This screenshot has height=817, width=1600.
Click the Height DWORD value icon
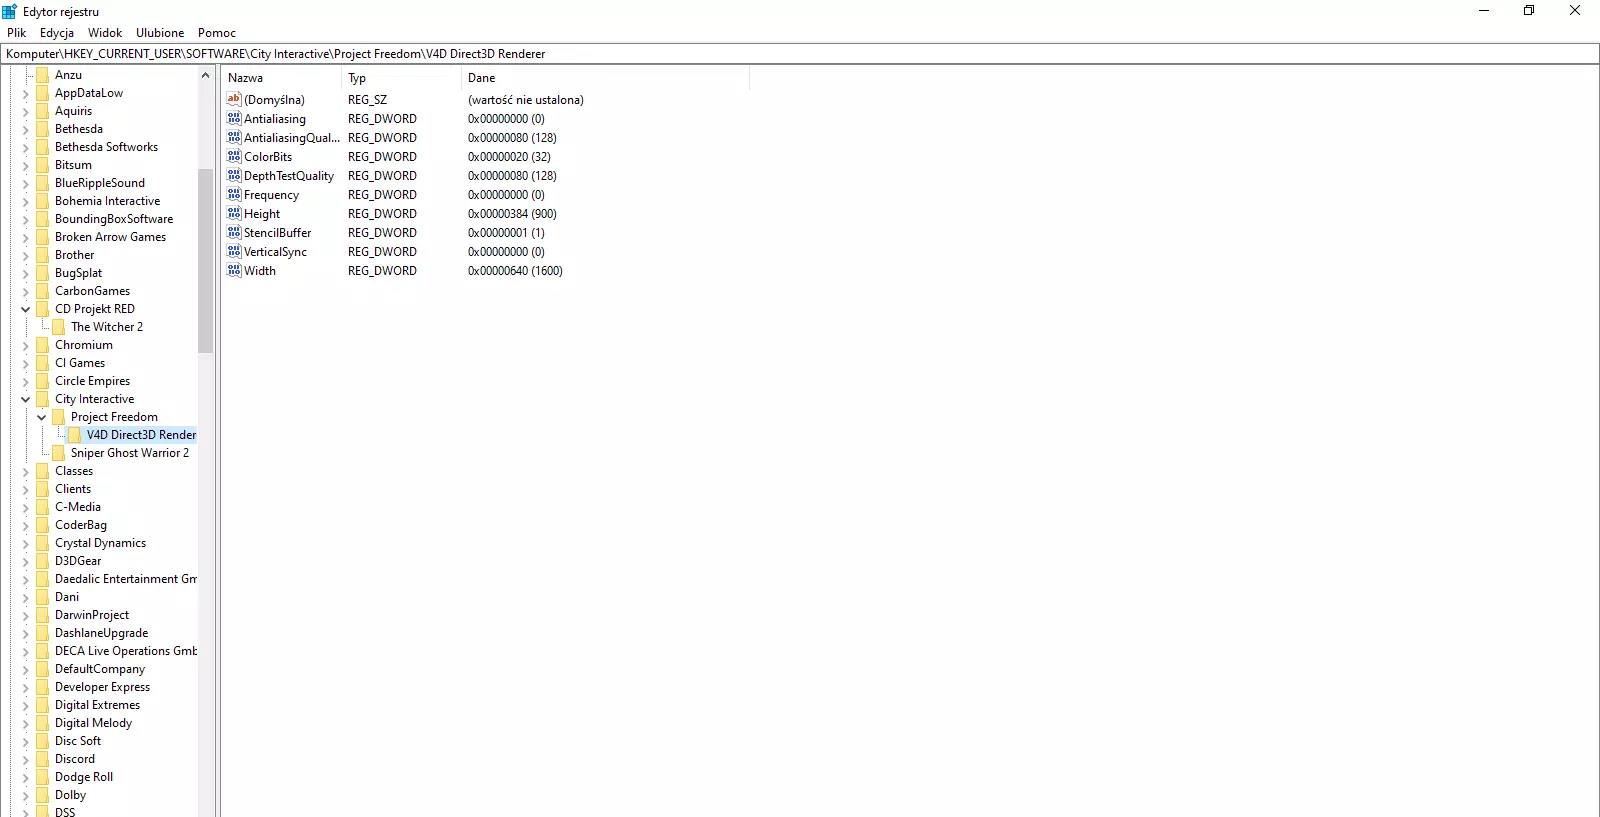pyautogui.click(x=234, y=213)
